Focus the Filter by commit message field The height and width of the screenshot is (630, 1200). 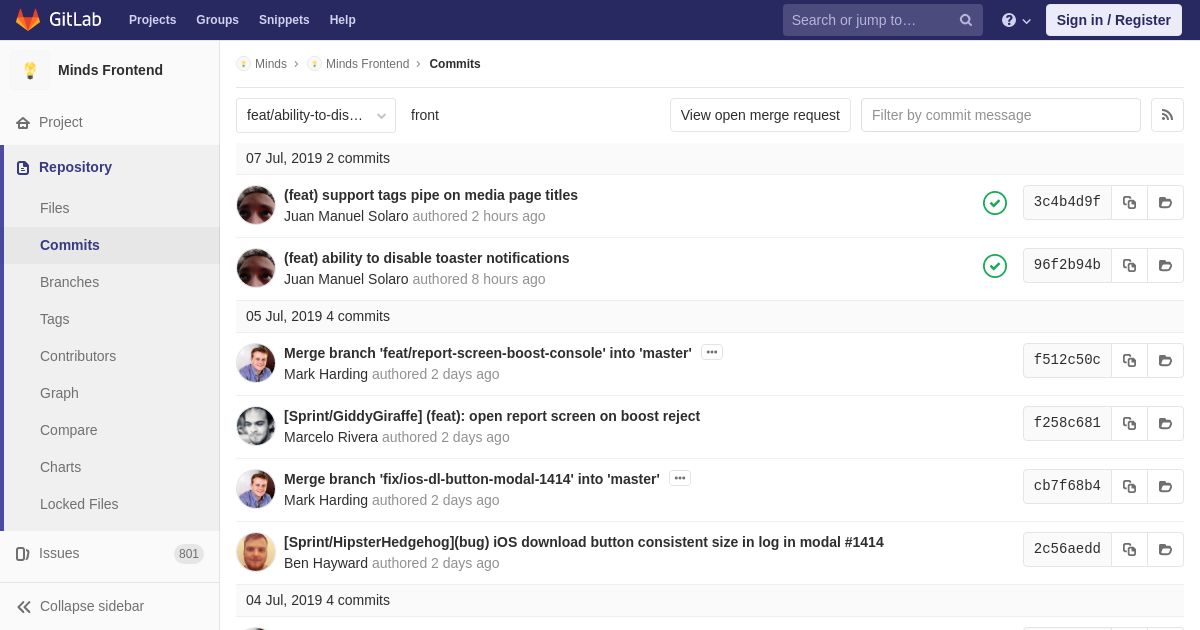coord(1001,115)
